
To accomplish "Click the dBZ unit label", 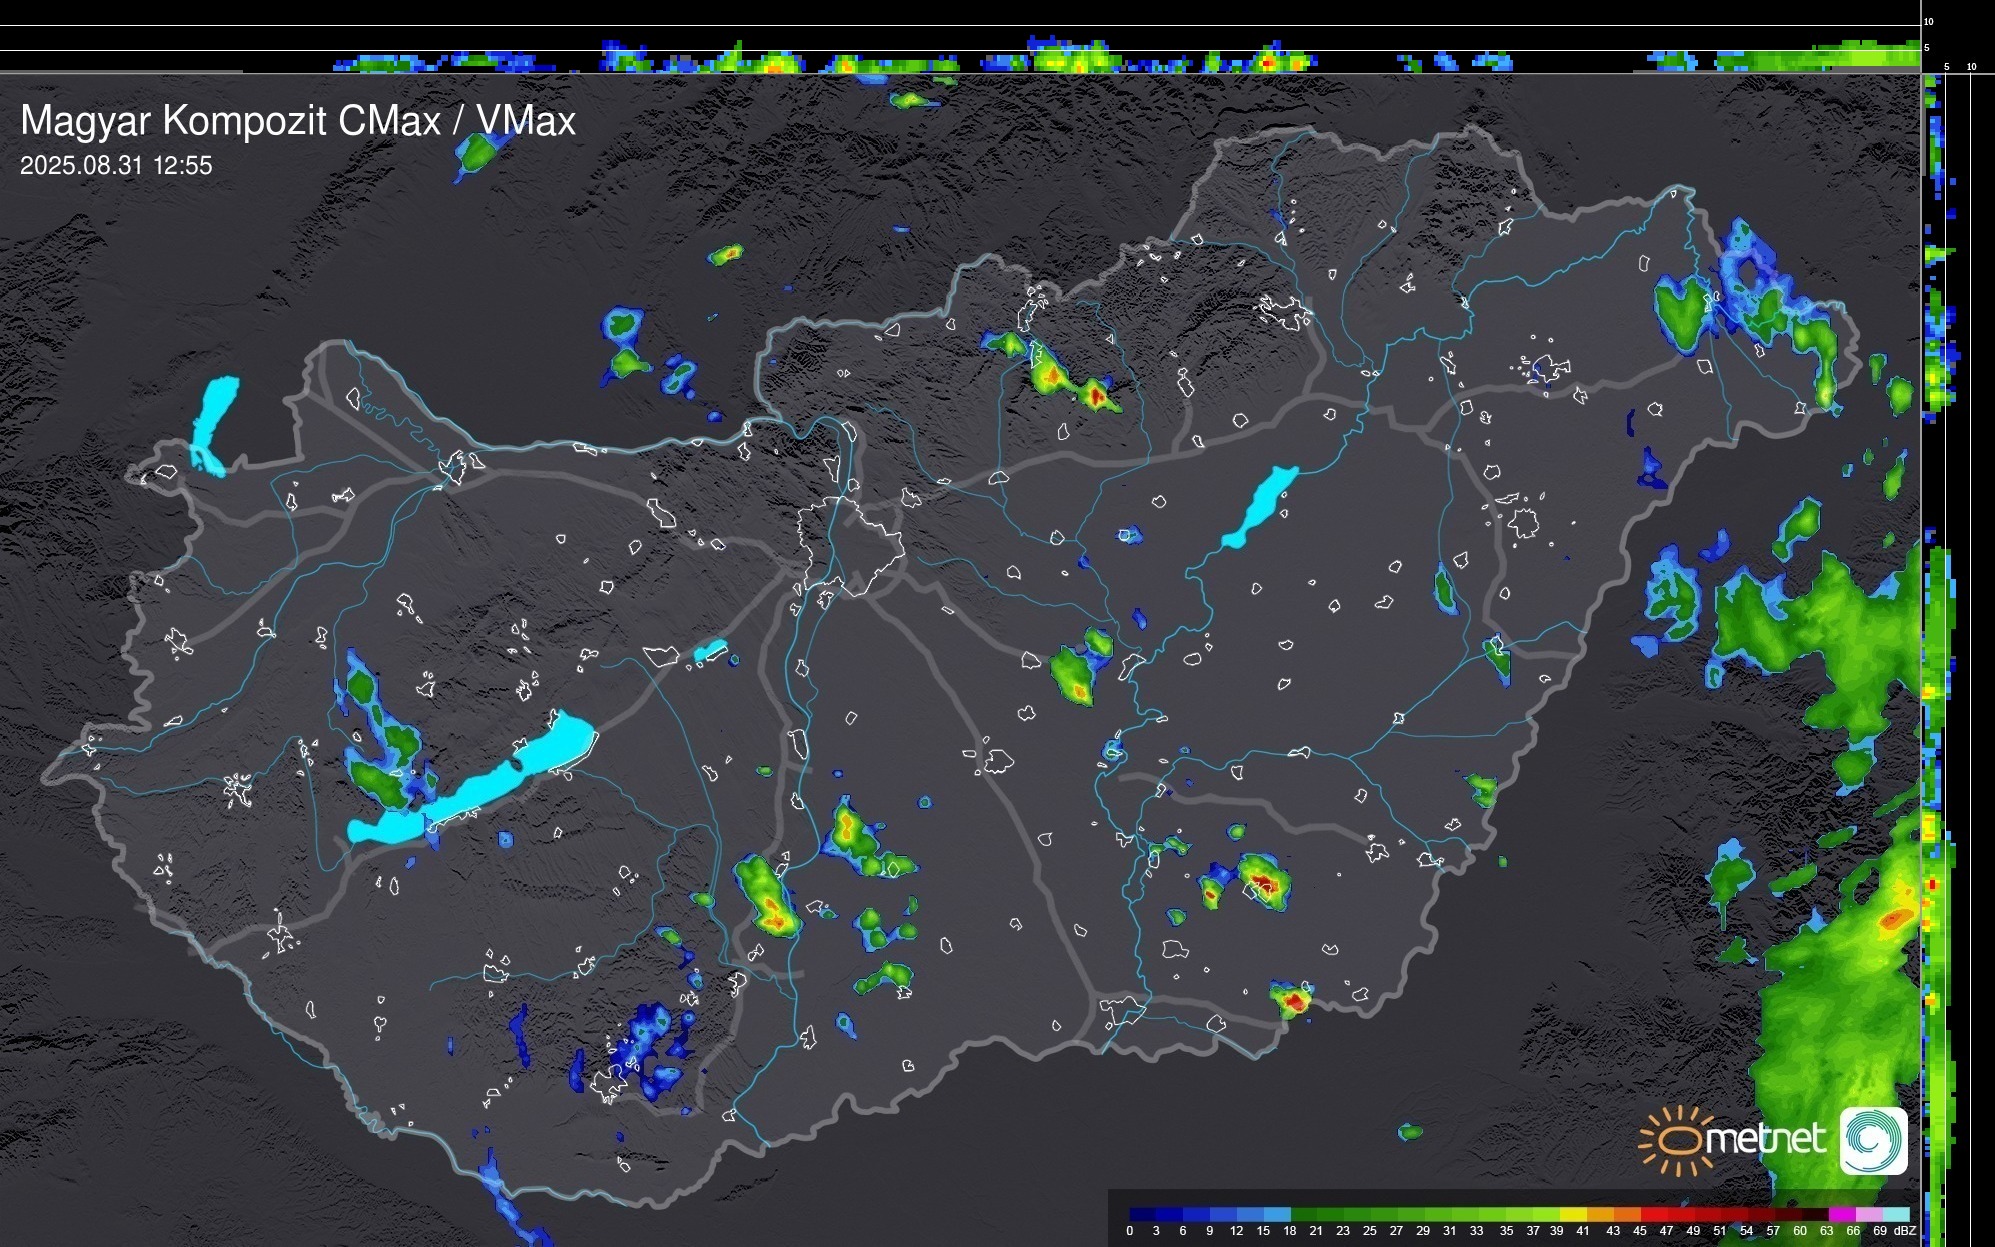I will (1904, 1231).
